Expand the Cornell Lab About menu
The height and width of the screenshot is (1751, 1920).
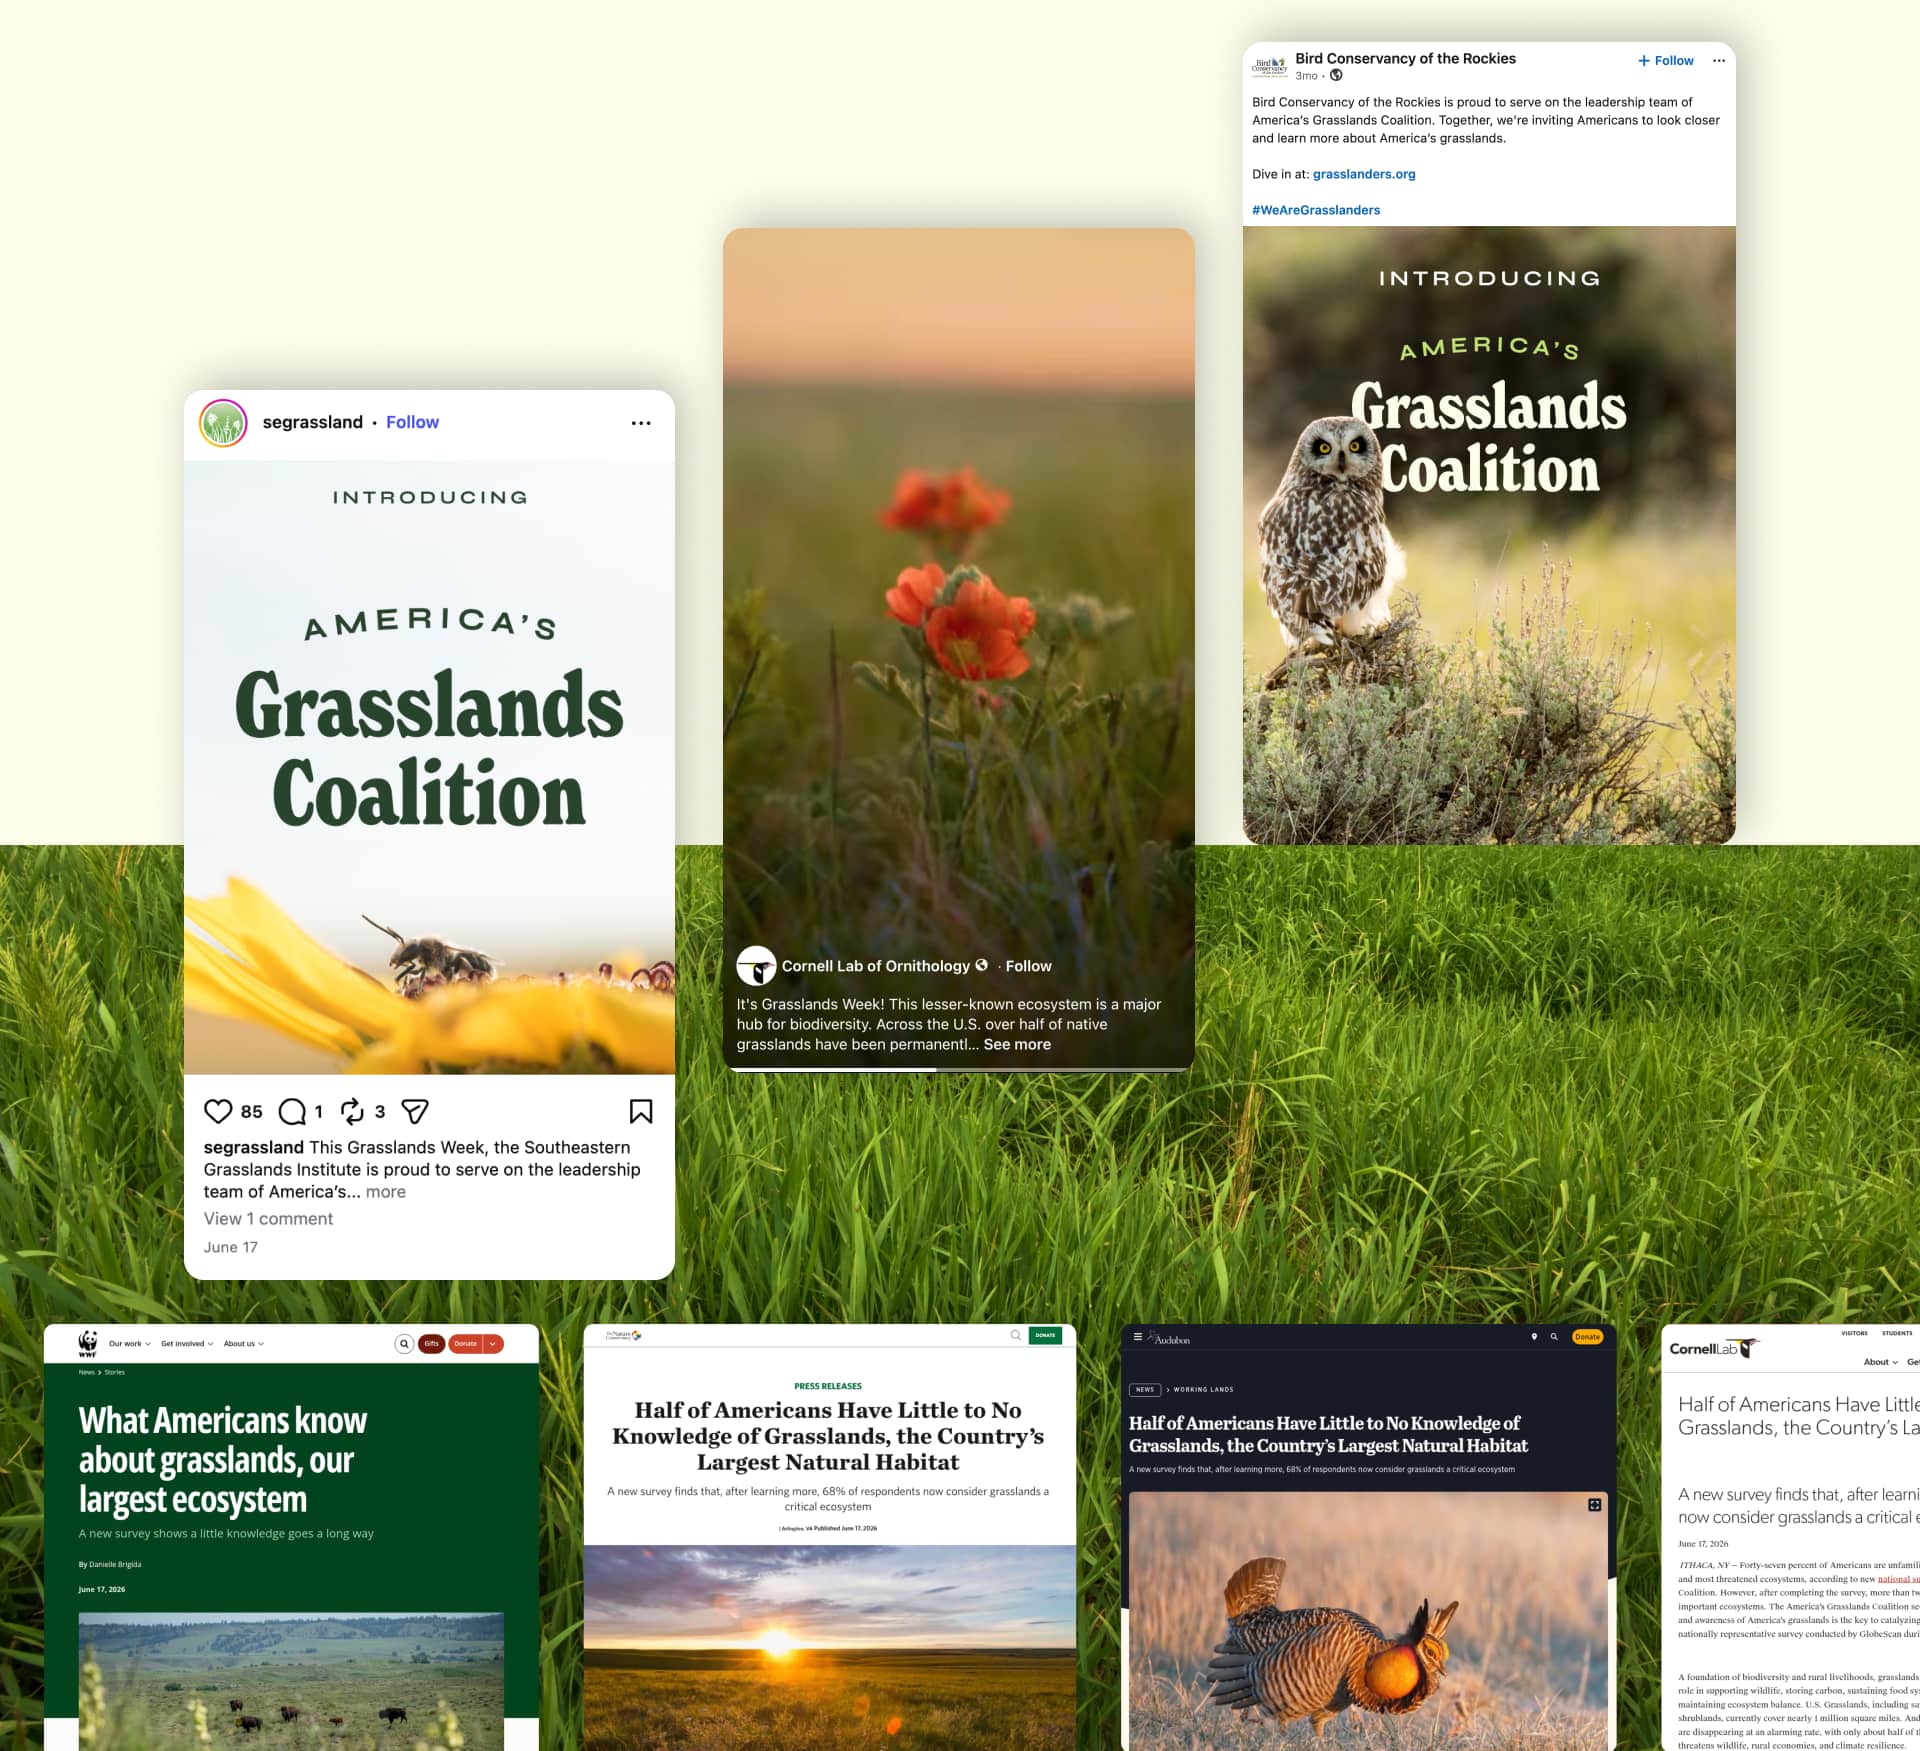1880,1362
